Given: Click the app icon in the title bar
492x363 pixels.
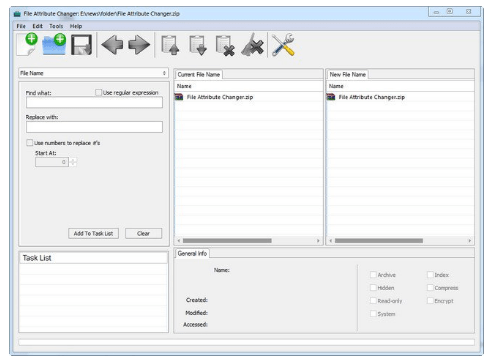Looking at the screenshot, I should pyautogui.click(x=17, y=14).
